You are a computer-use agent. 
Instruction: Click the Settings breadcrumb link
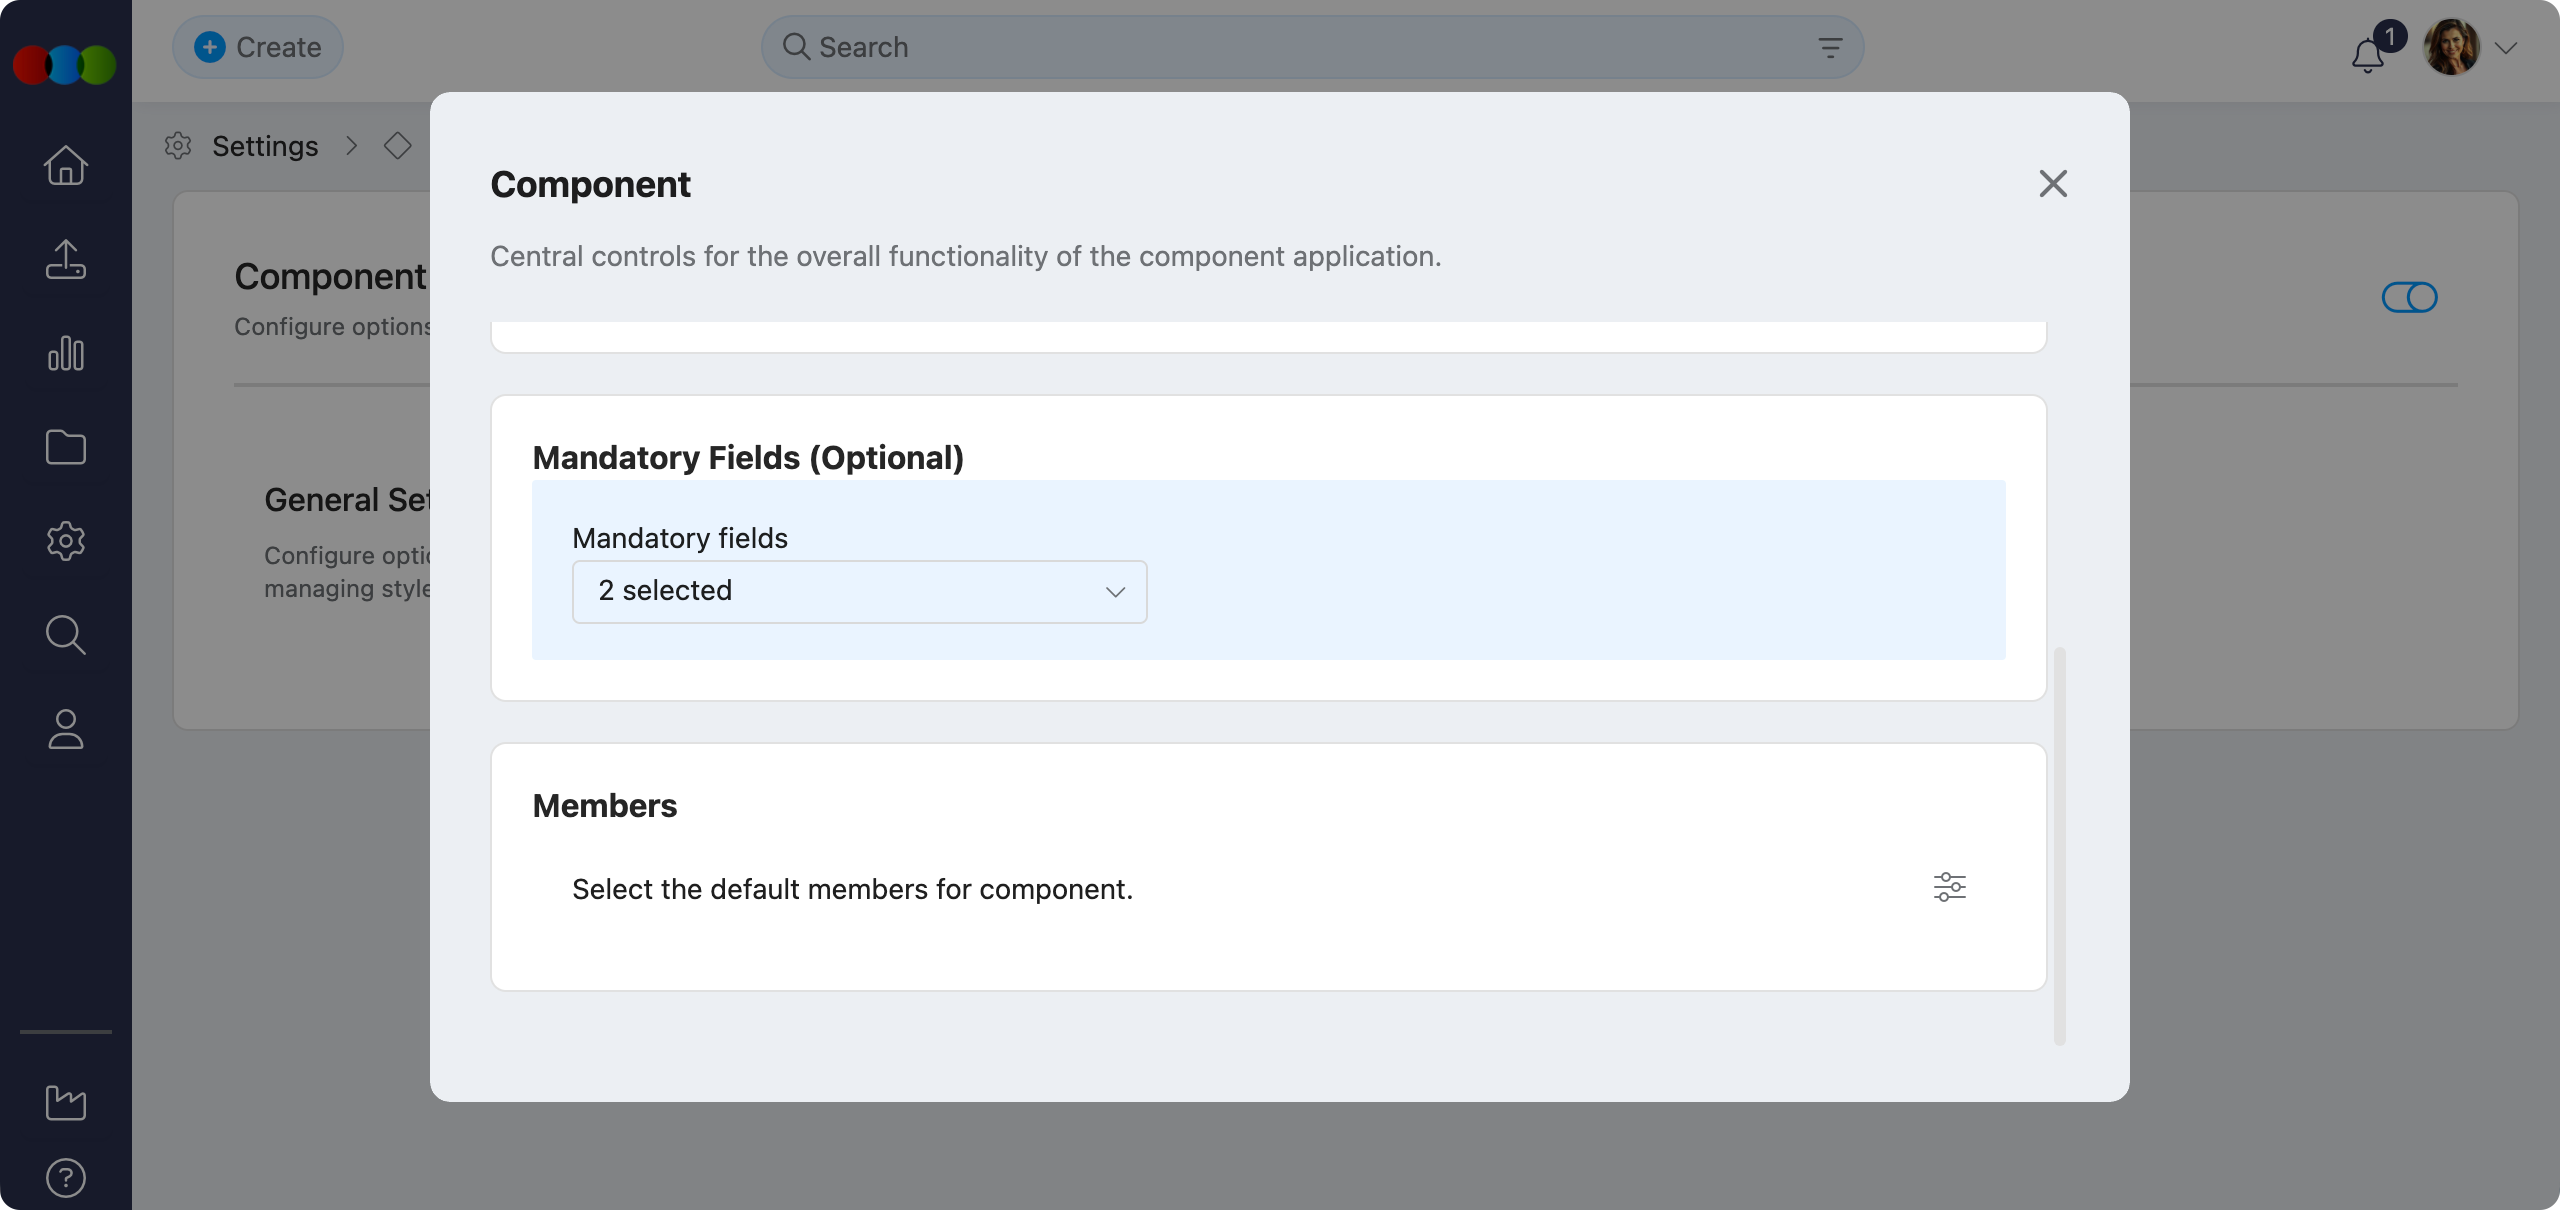point(265,146)
